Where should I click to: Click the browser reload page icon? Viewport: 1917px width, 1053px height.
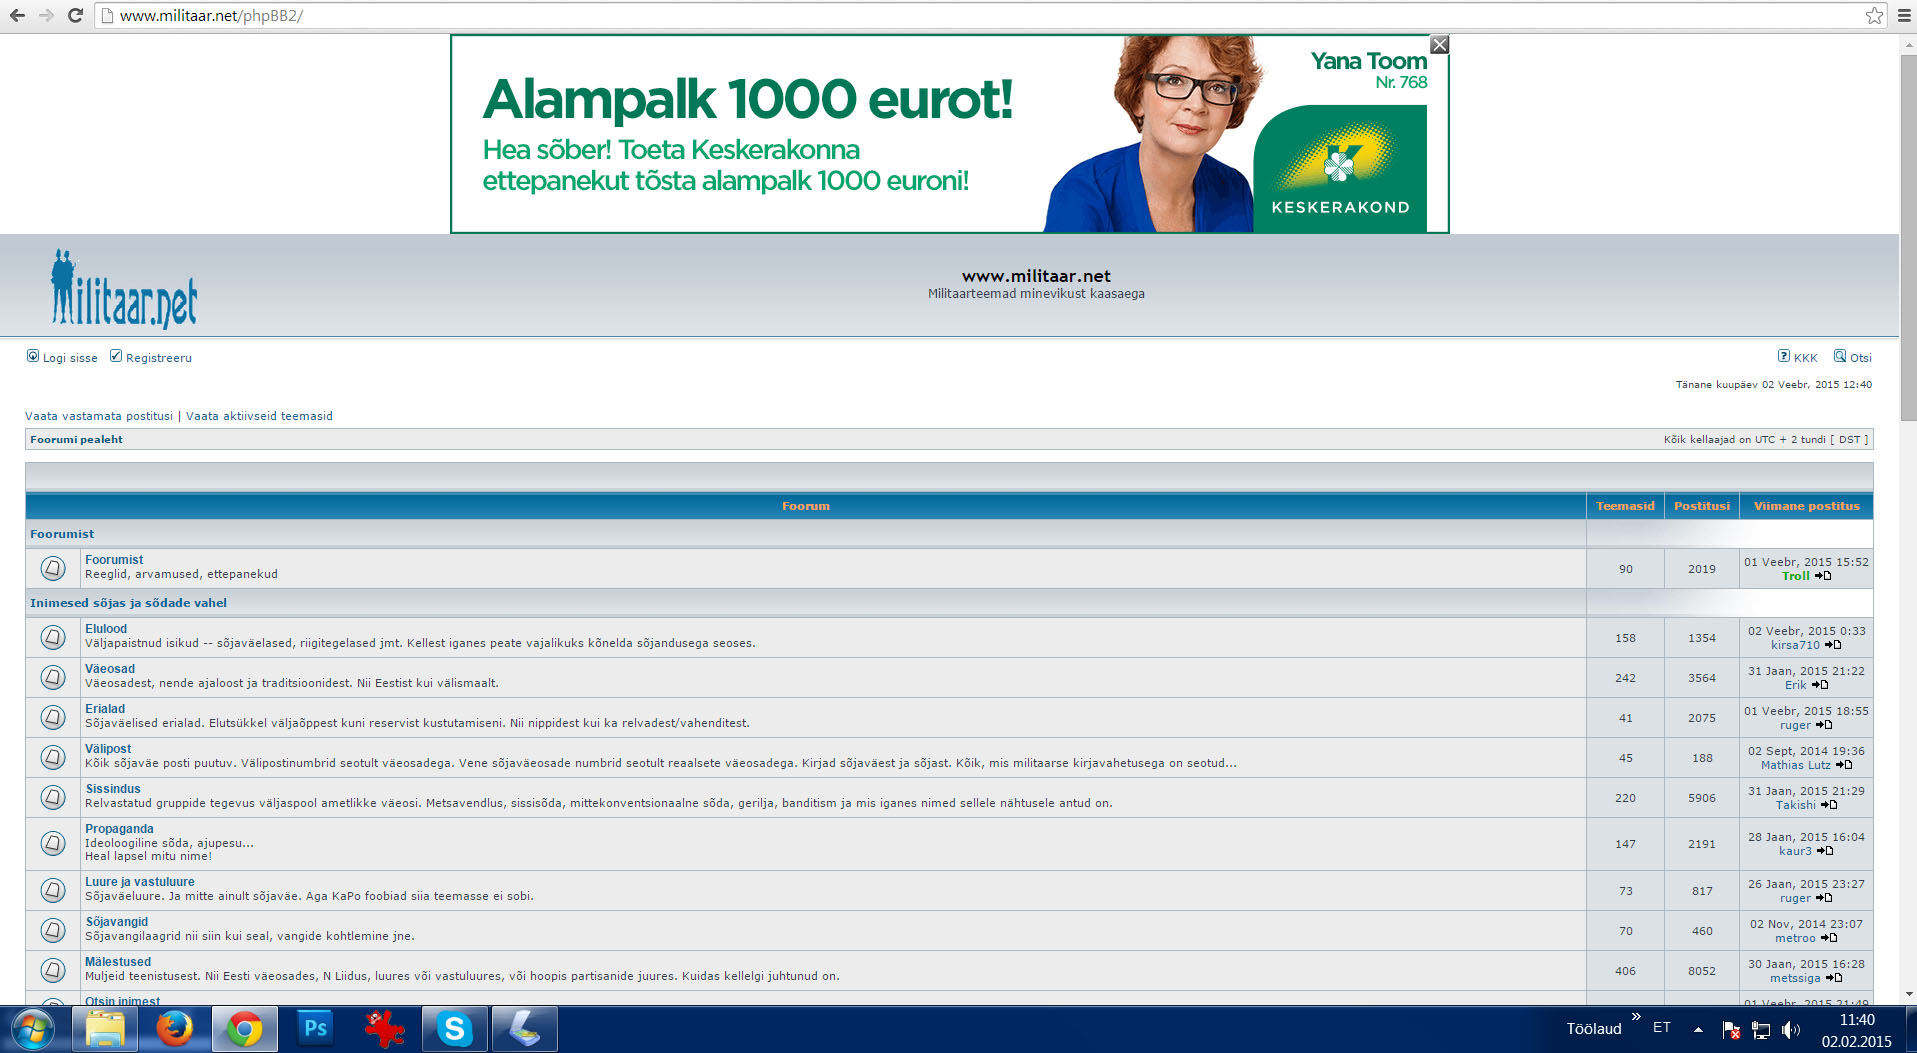[75, 16]
